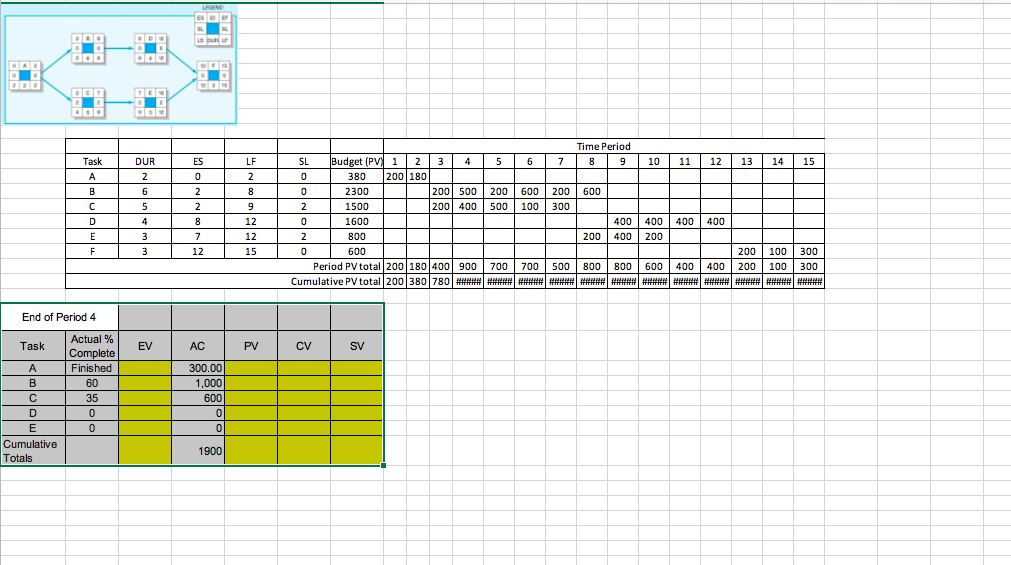The width and height of the screenshot is (1011, 565).
Task: Select the "Actual % Complete" header cell
Action: click(x=92, y=346)
